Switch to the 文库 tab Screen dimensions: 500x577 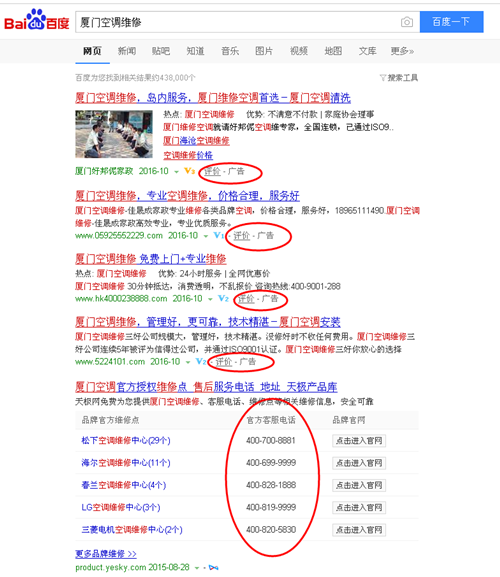coord(368,51)
